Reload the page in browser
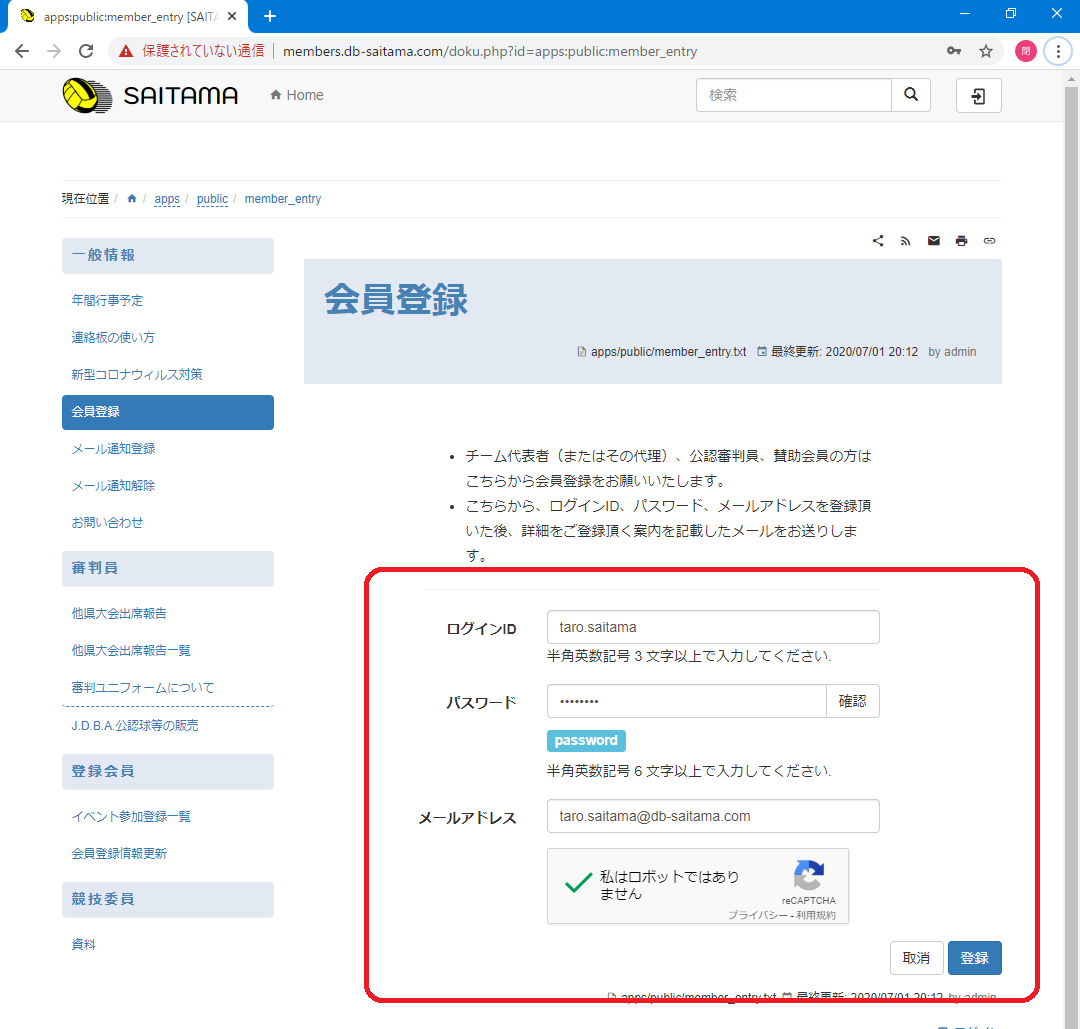Screen dimensions: 1080x1029 pos(86,51)
